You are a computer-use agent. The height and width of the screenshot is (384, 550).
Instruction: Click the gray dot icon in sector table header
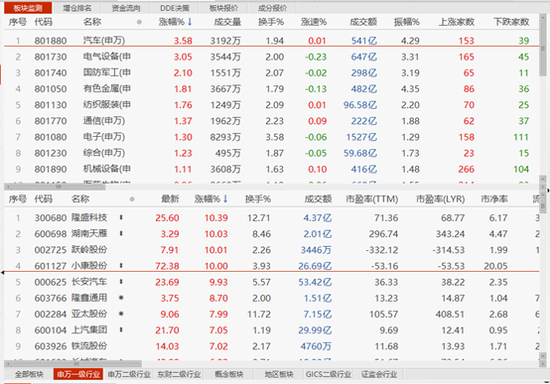point(139,22)
